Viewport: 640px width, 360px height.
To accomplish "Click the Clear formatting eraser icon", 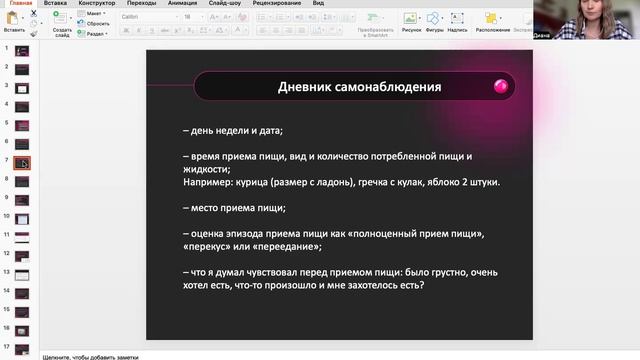I will coord(242,17).
